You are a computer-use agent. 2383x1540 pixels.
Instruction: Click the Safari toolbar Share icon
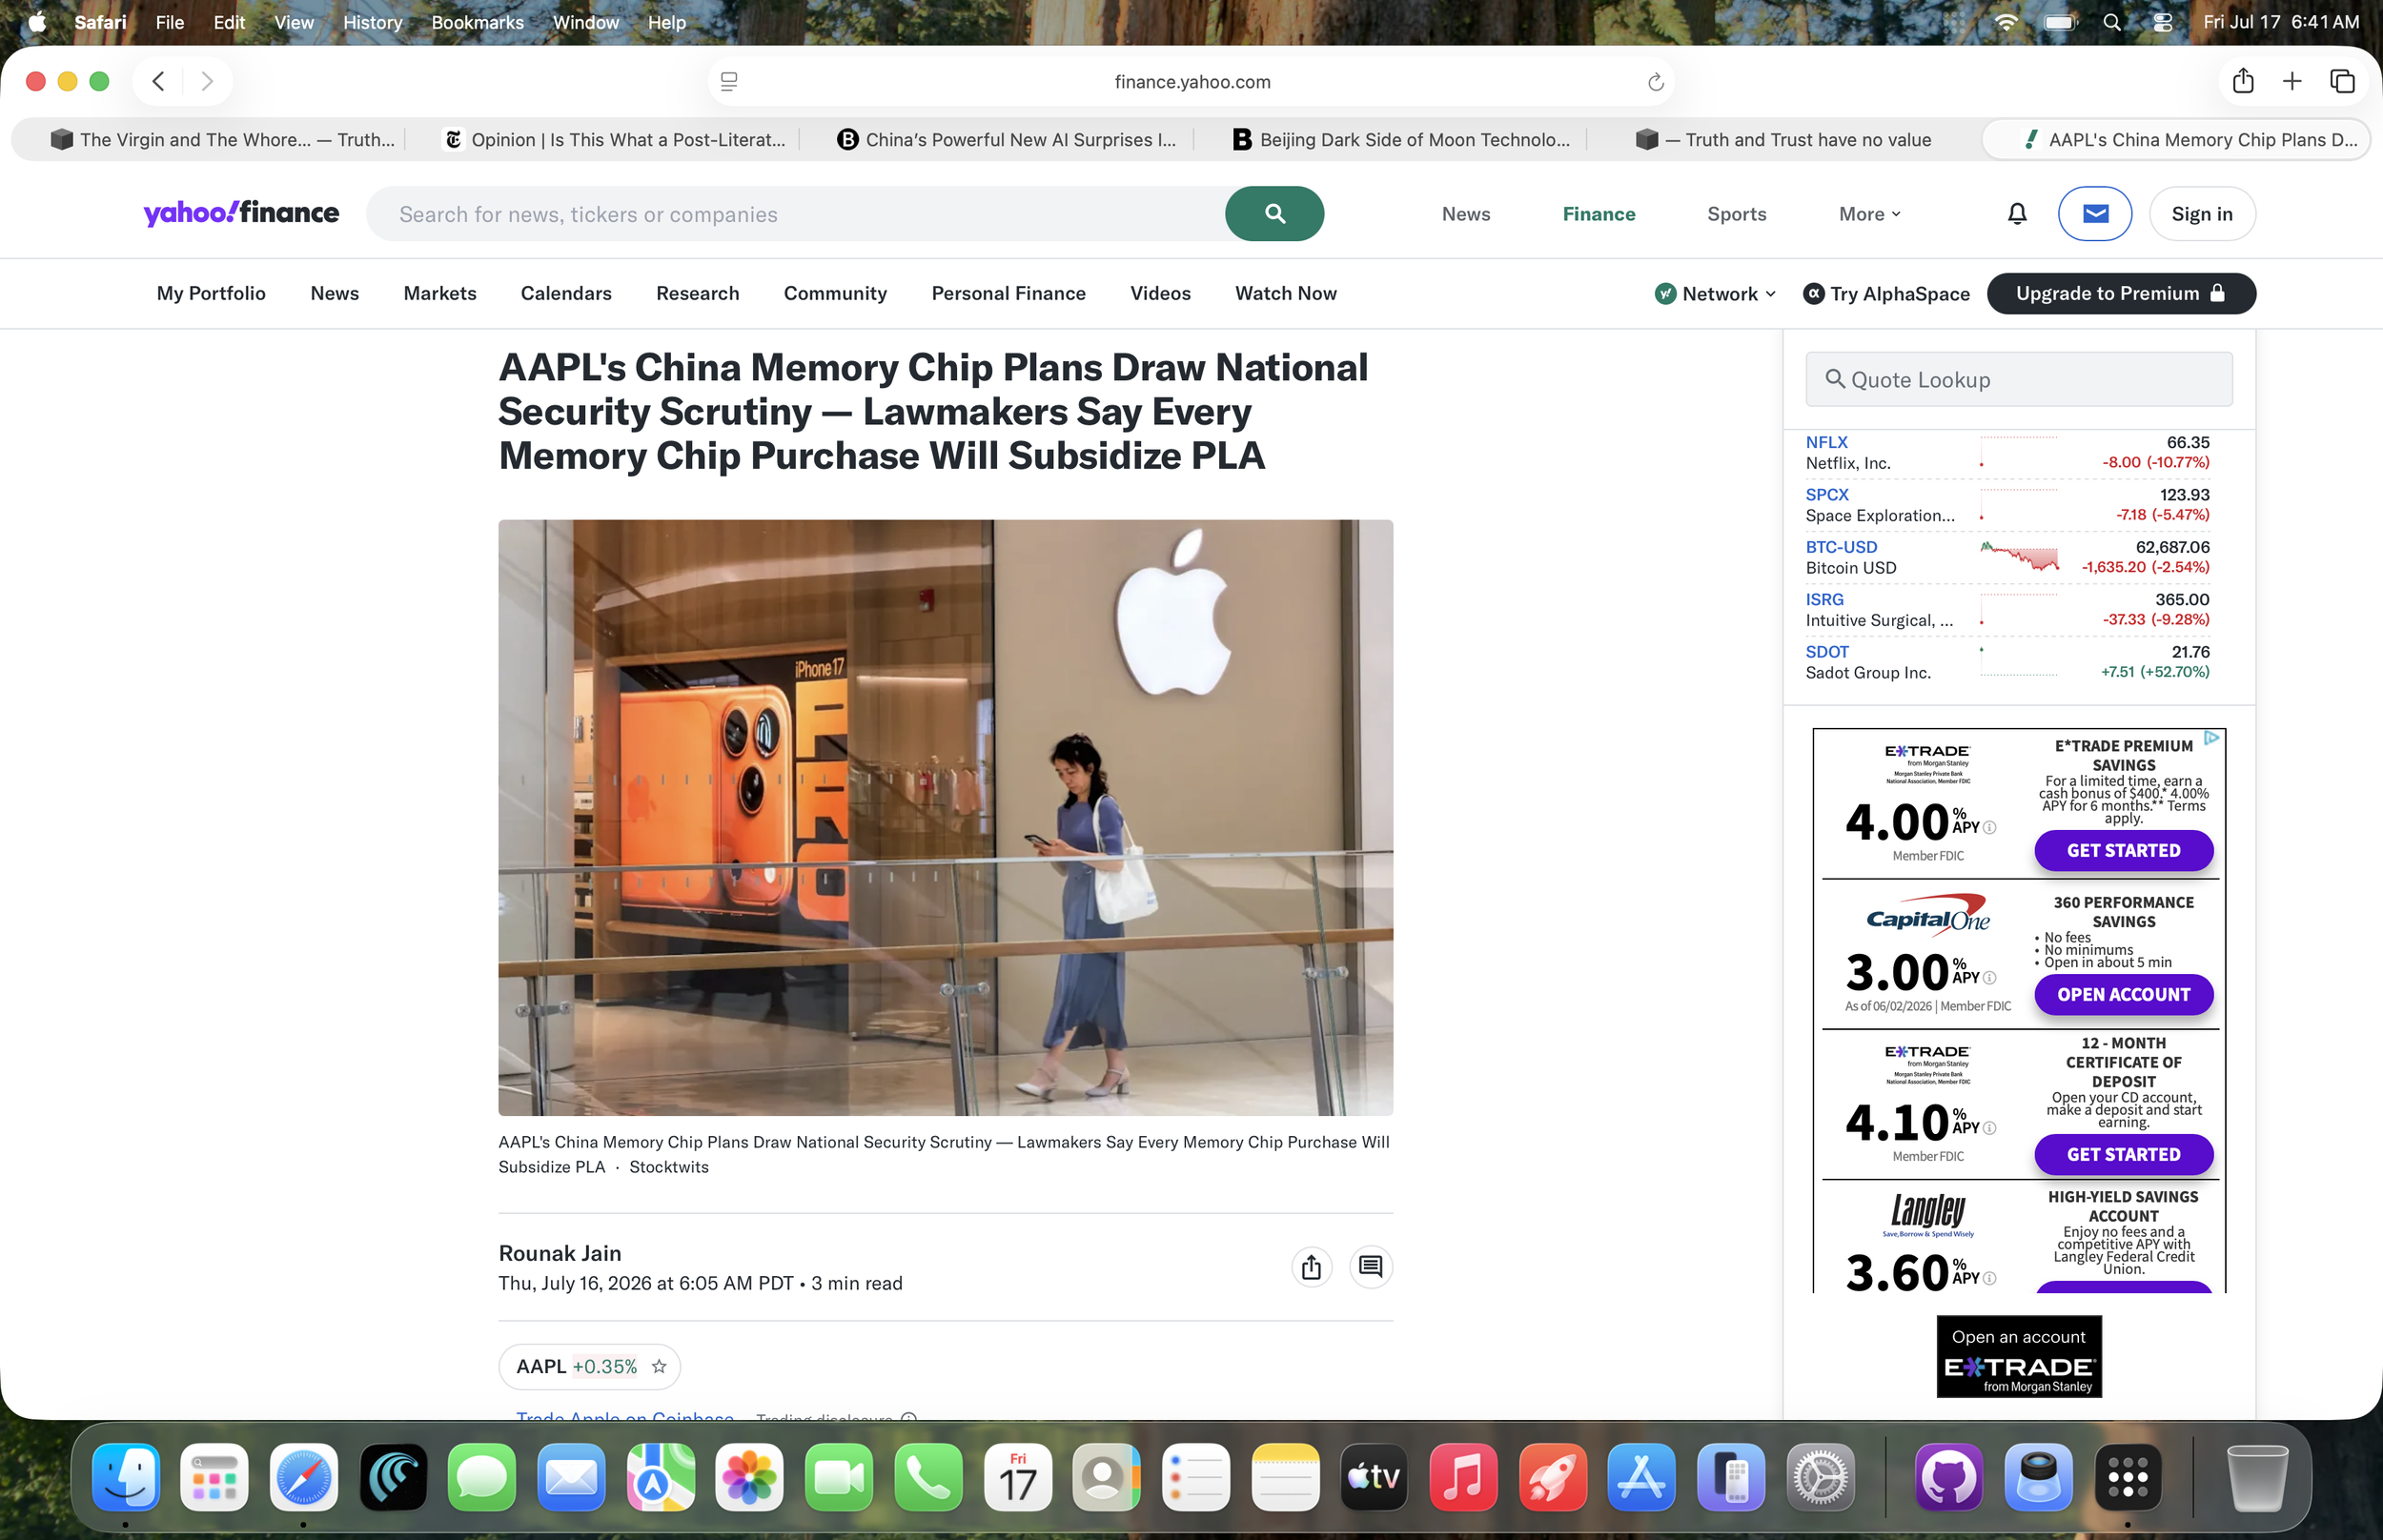[x=2243, y=81]
